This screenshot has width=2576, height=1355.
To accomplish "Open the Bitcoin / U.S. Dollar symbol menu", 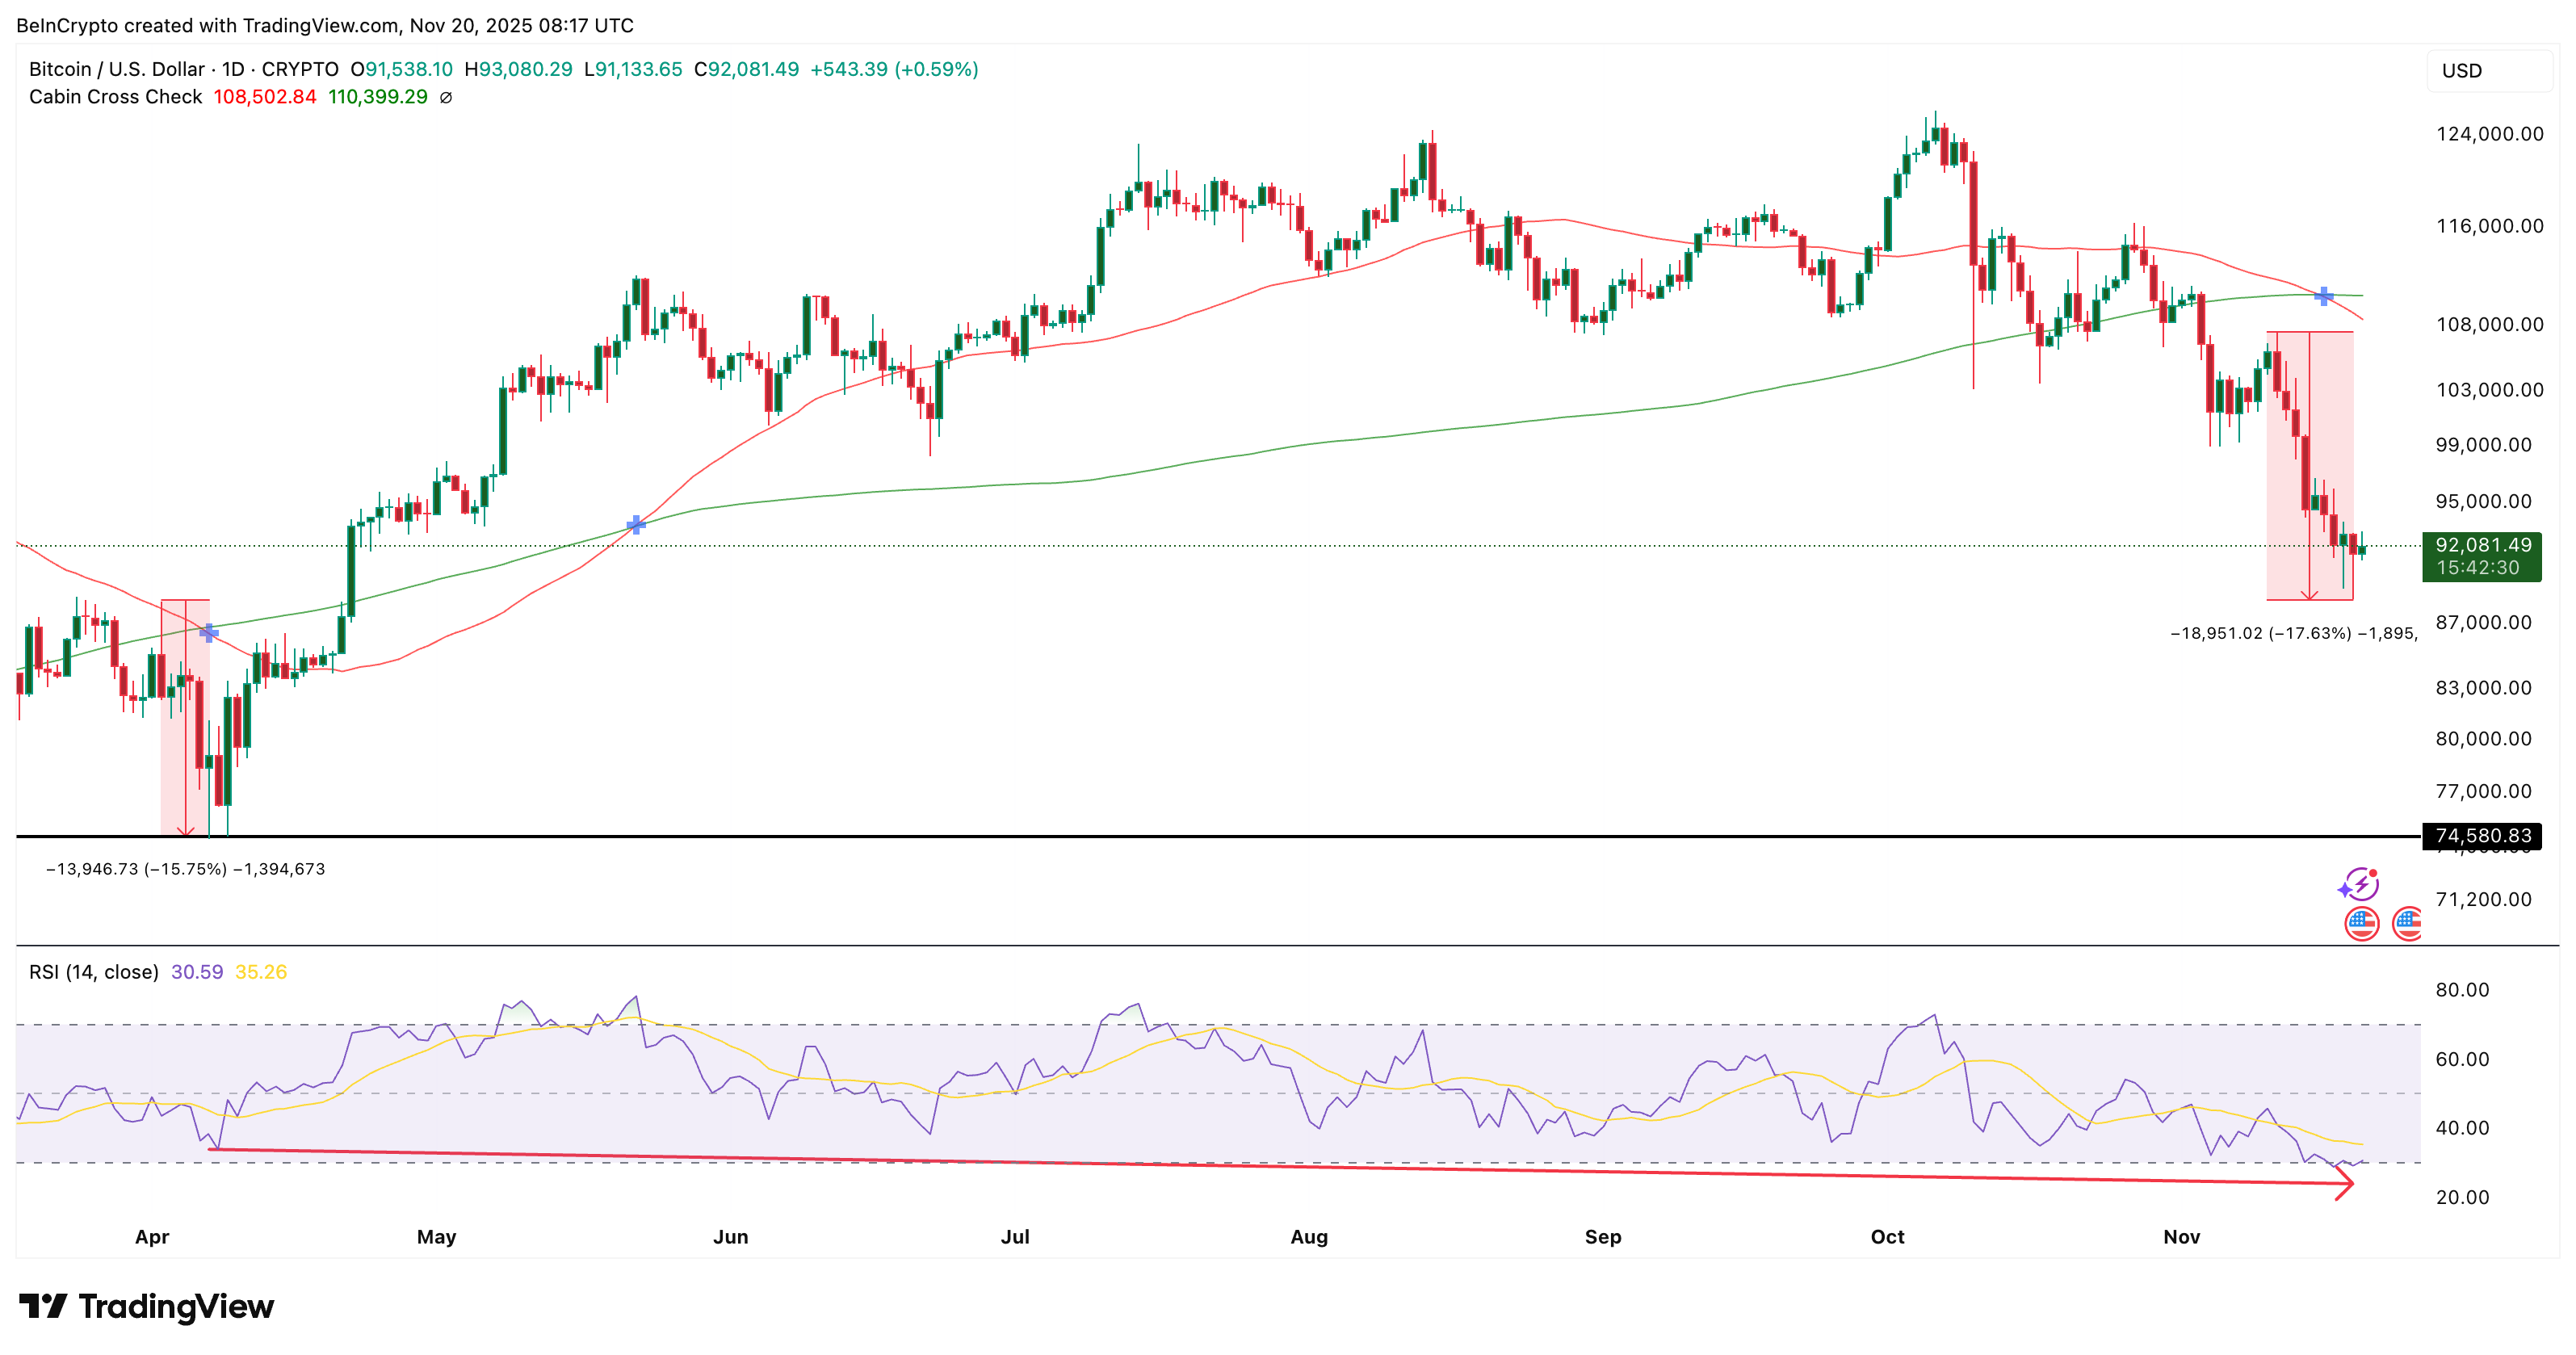I will 119,69.
